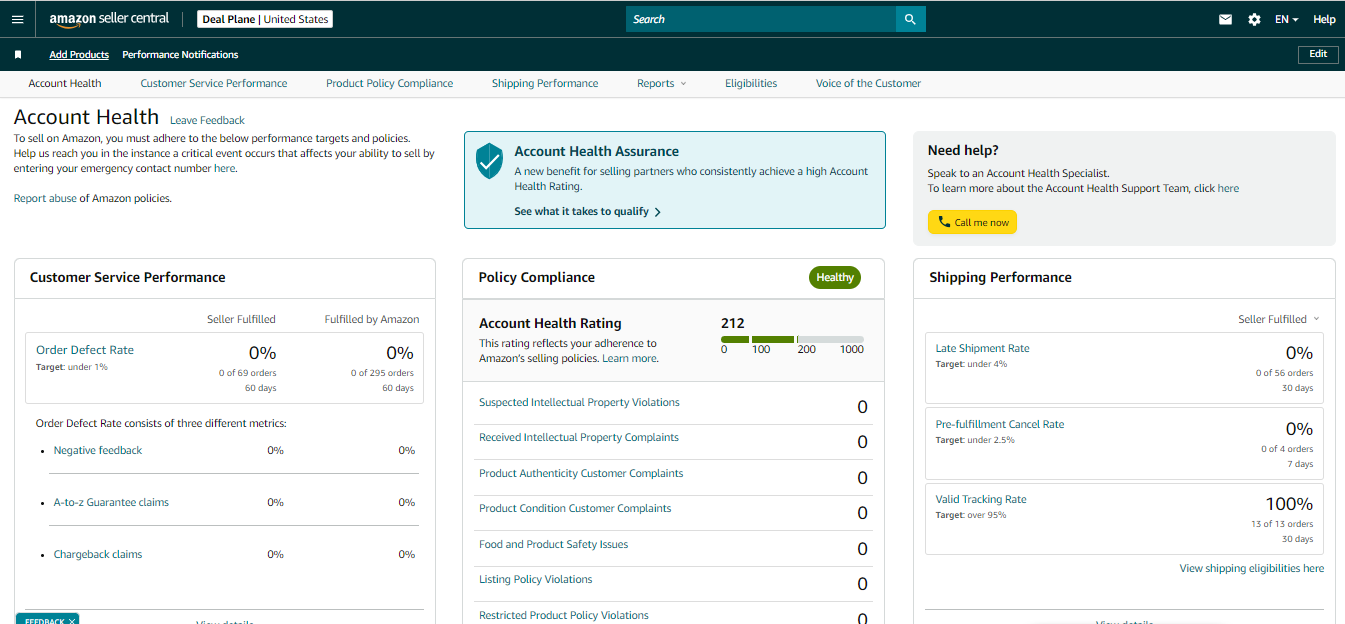Click the search magnifier button
This screenshot has height=624, width=1345.
tap(910, 19)
